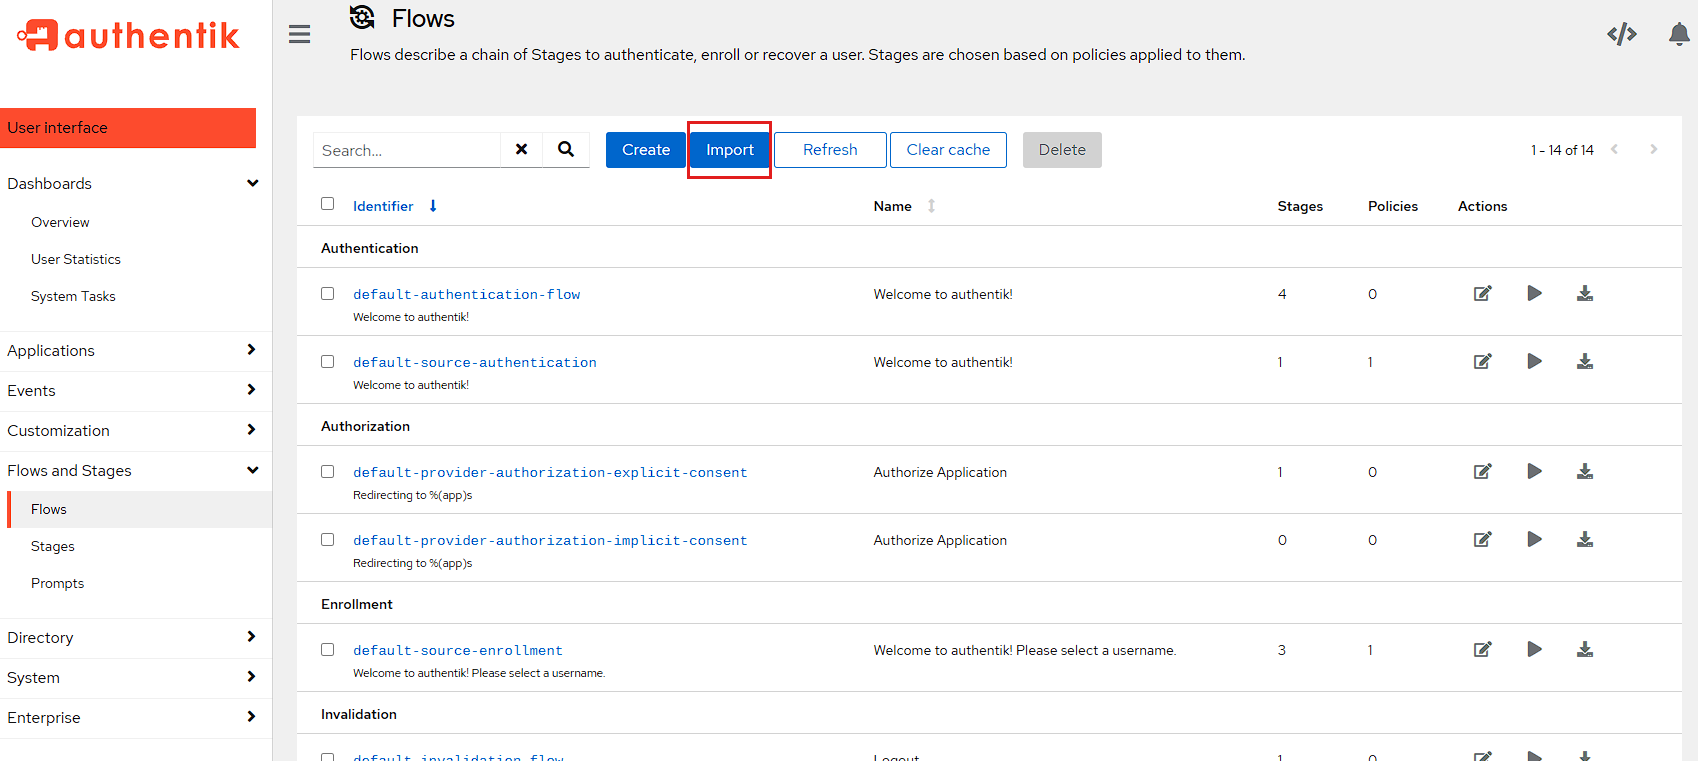The height and width of the screenshot is (761, 1698).
Task: Edit the default-authentication-flow entry
Action: [1482, 294]
